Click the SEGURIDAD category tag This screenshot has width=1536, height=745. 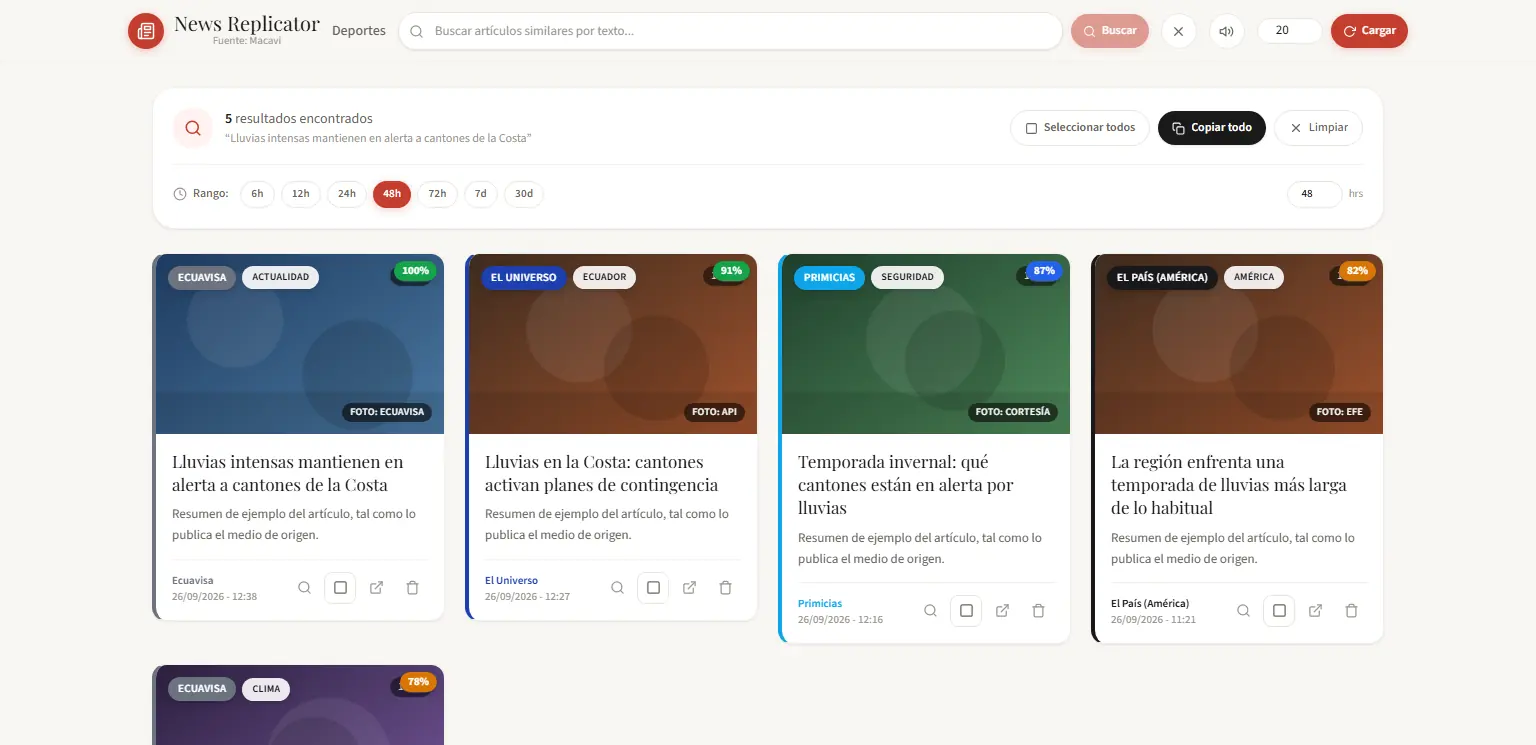[x=907, y=277]
